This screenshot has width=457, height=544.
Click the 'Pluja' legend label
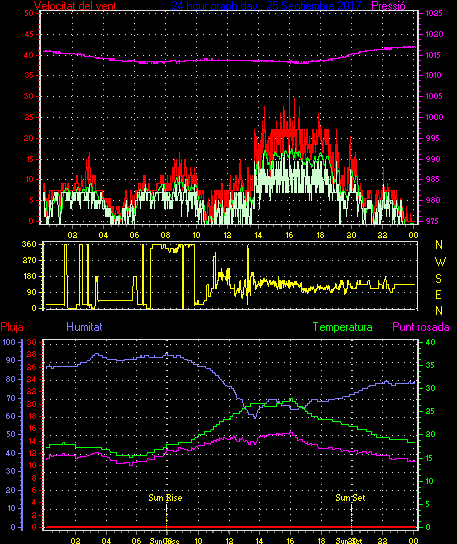coord(12,327)
